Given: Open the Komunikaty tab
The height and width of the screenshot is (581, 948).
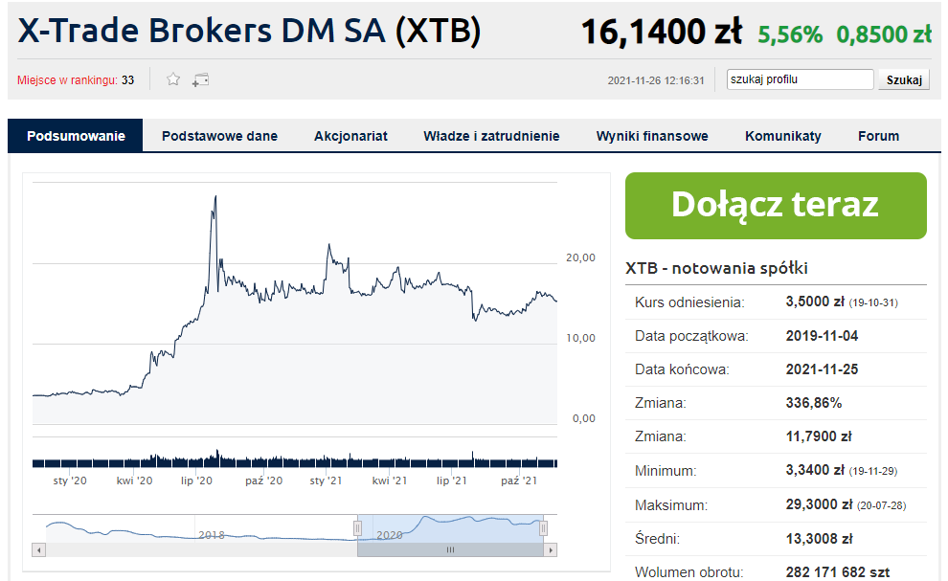Looking at the screenshot, I should (x=783, y=136).
